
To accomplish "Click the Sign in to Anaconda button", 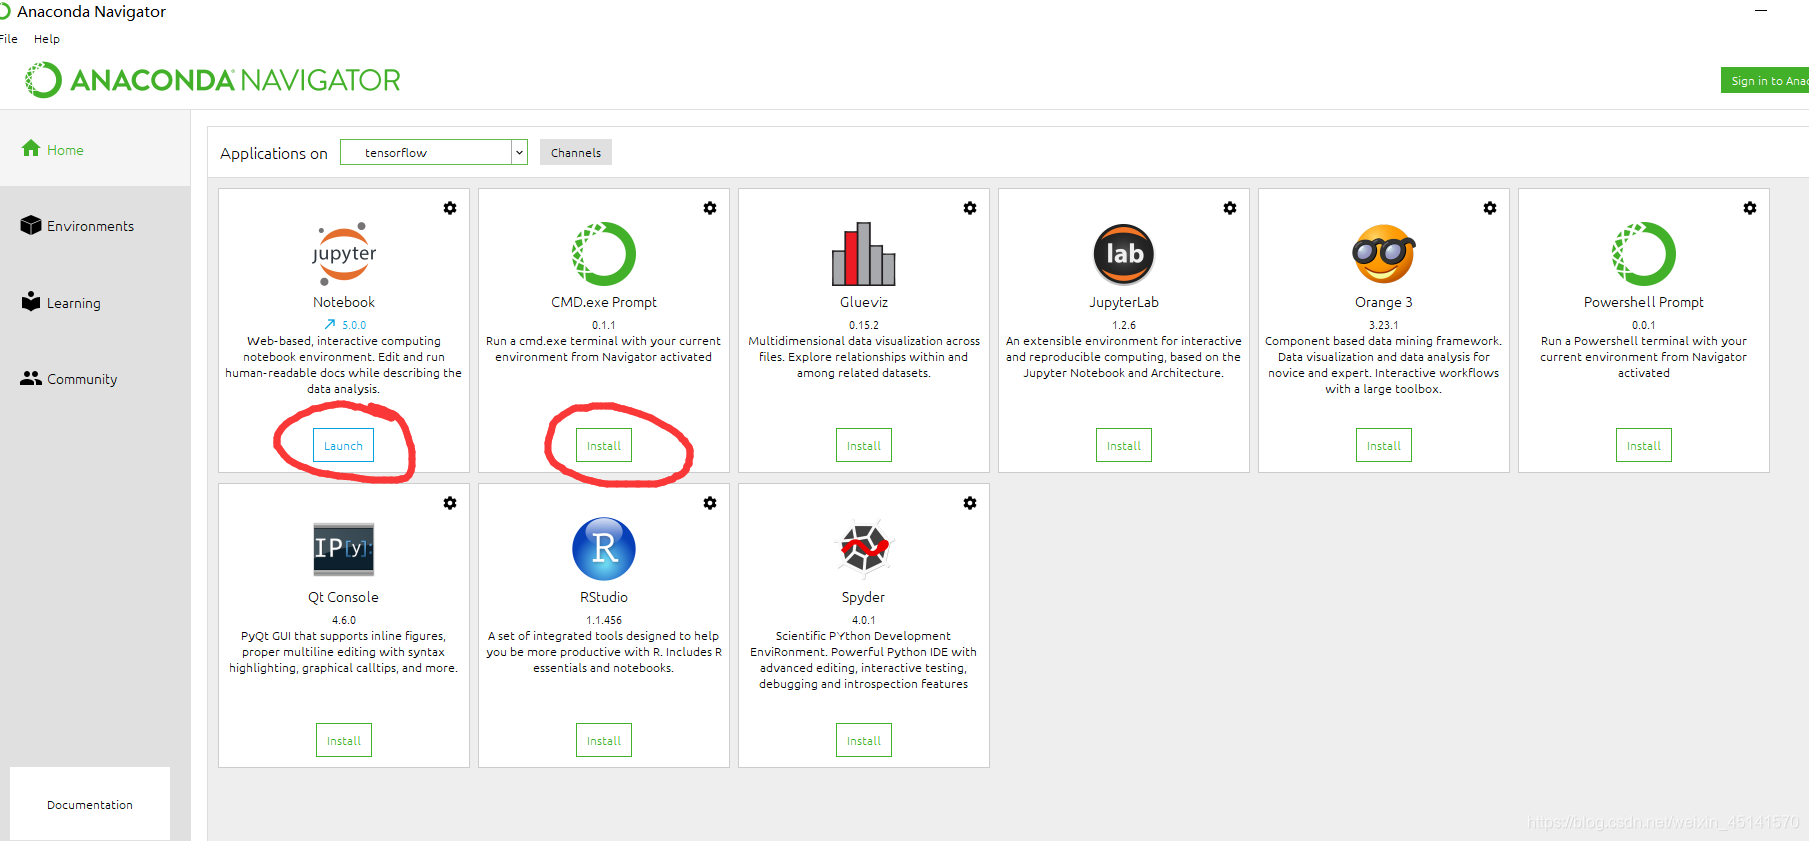I will 1765,81.
